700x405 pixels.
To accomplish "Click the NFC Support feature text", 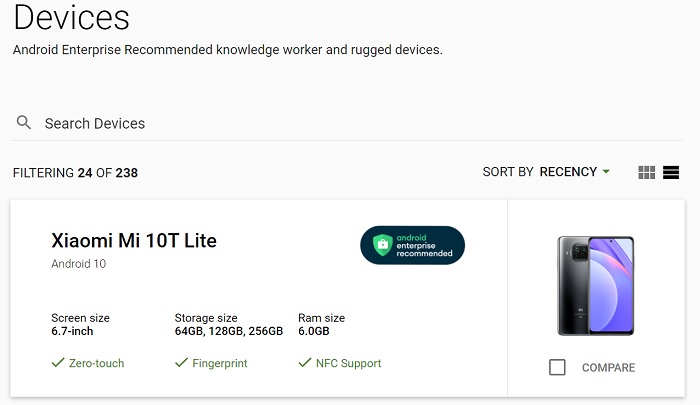I will click(x=349, y=363).
